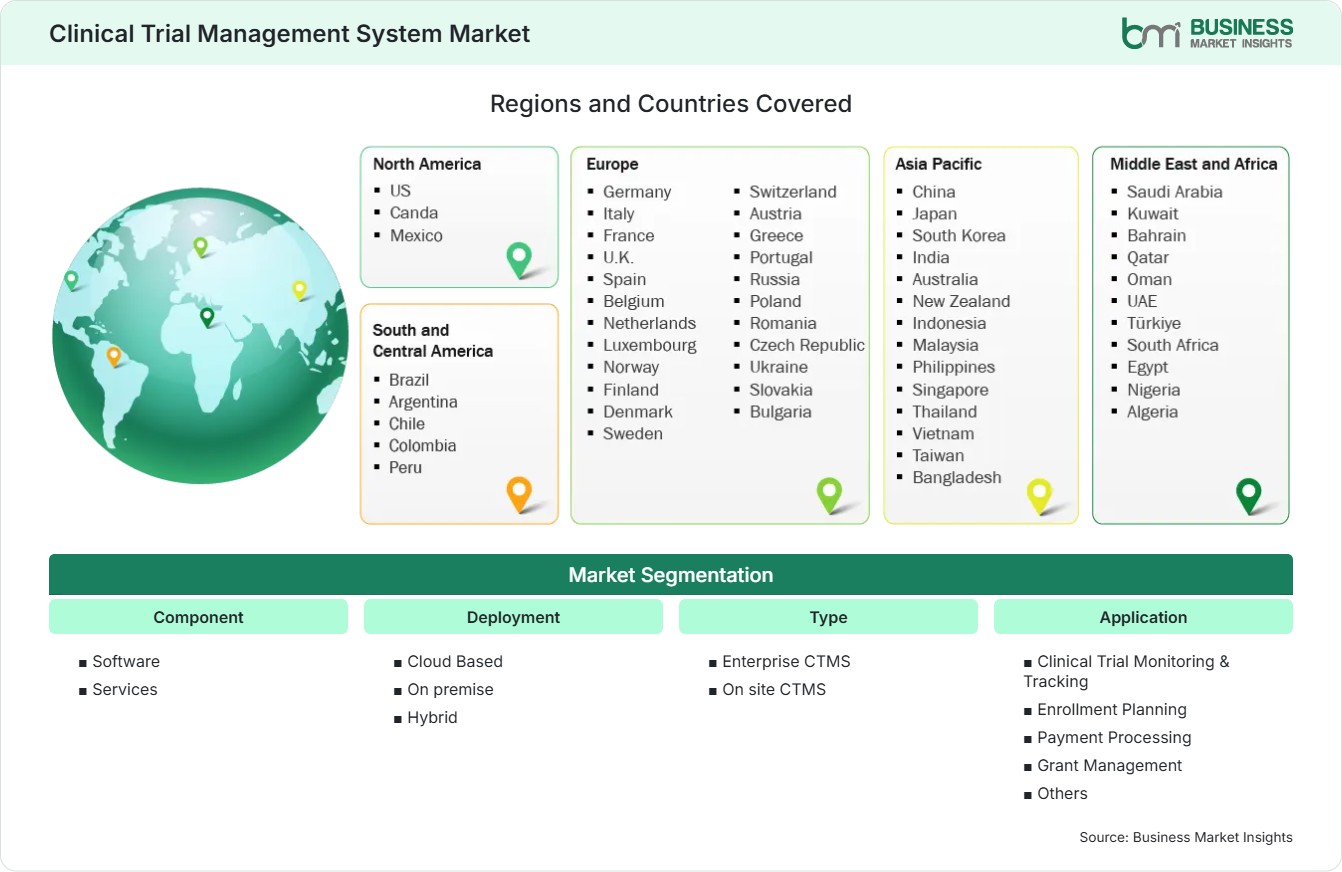Click Türkiye in Middle East list
The image size is (1342, 872).
1154,324
